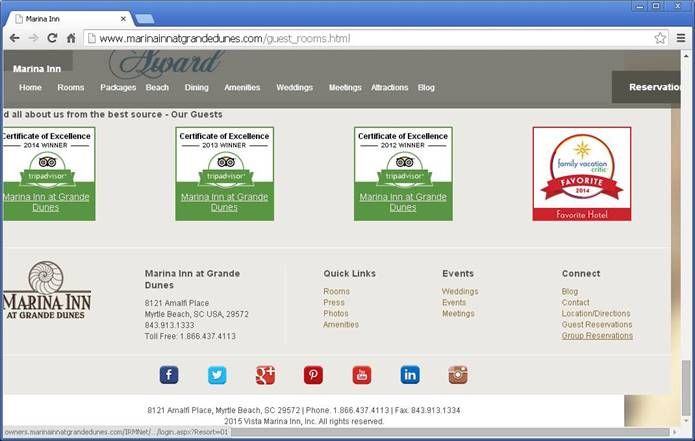This screenshot has width=695, height=441.
Task: Click the Family Vacation Critic Favorite badge
Action: coord(581,173)
